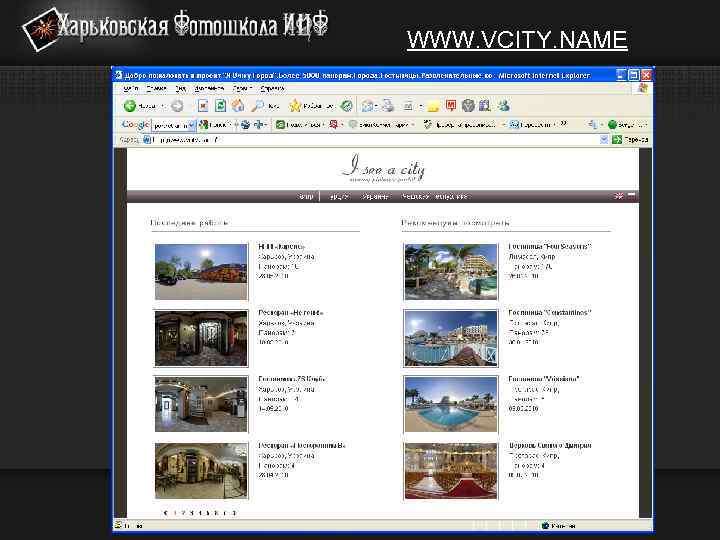Open the hotel lobby thumbnail, third on left
The width and height of the screenshot is (720, 540).
[x=201, y=405]
